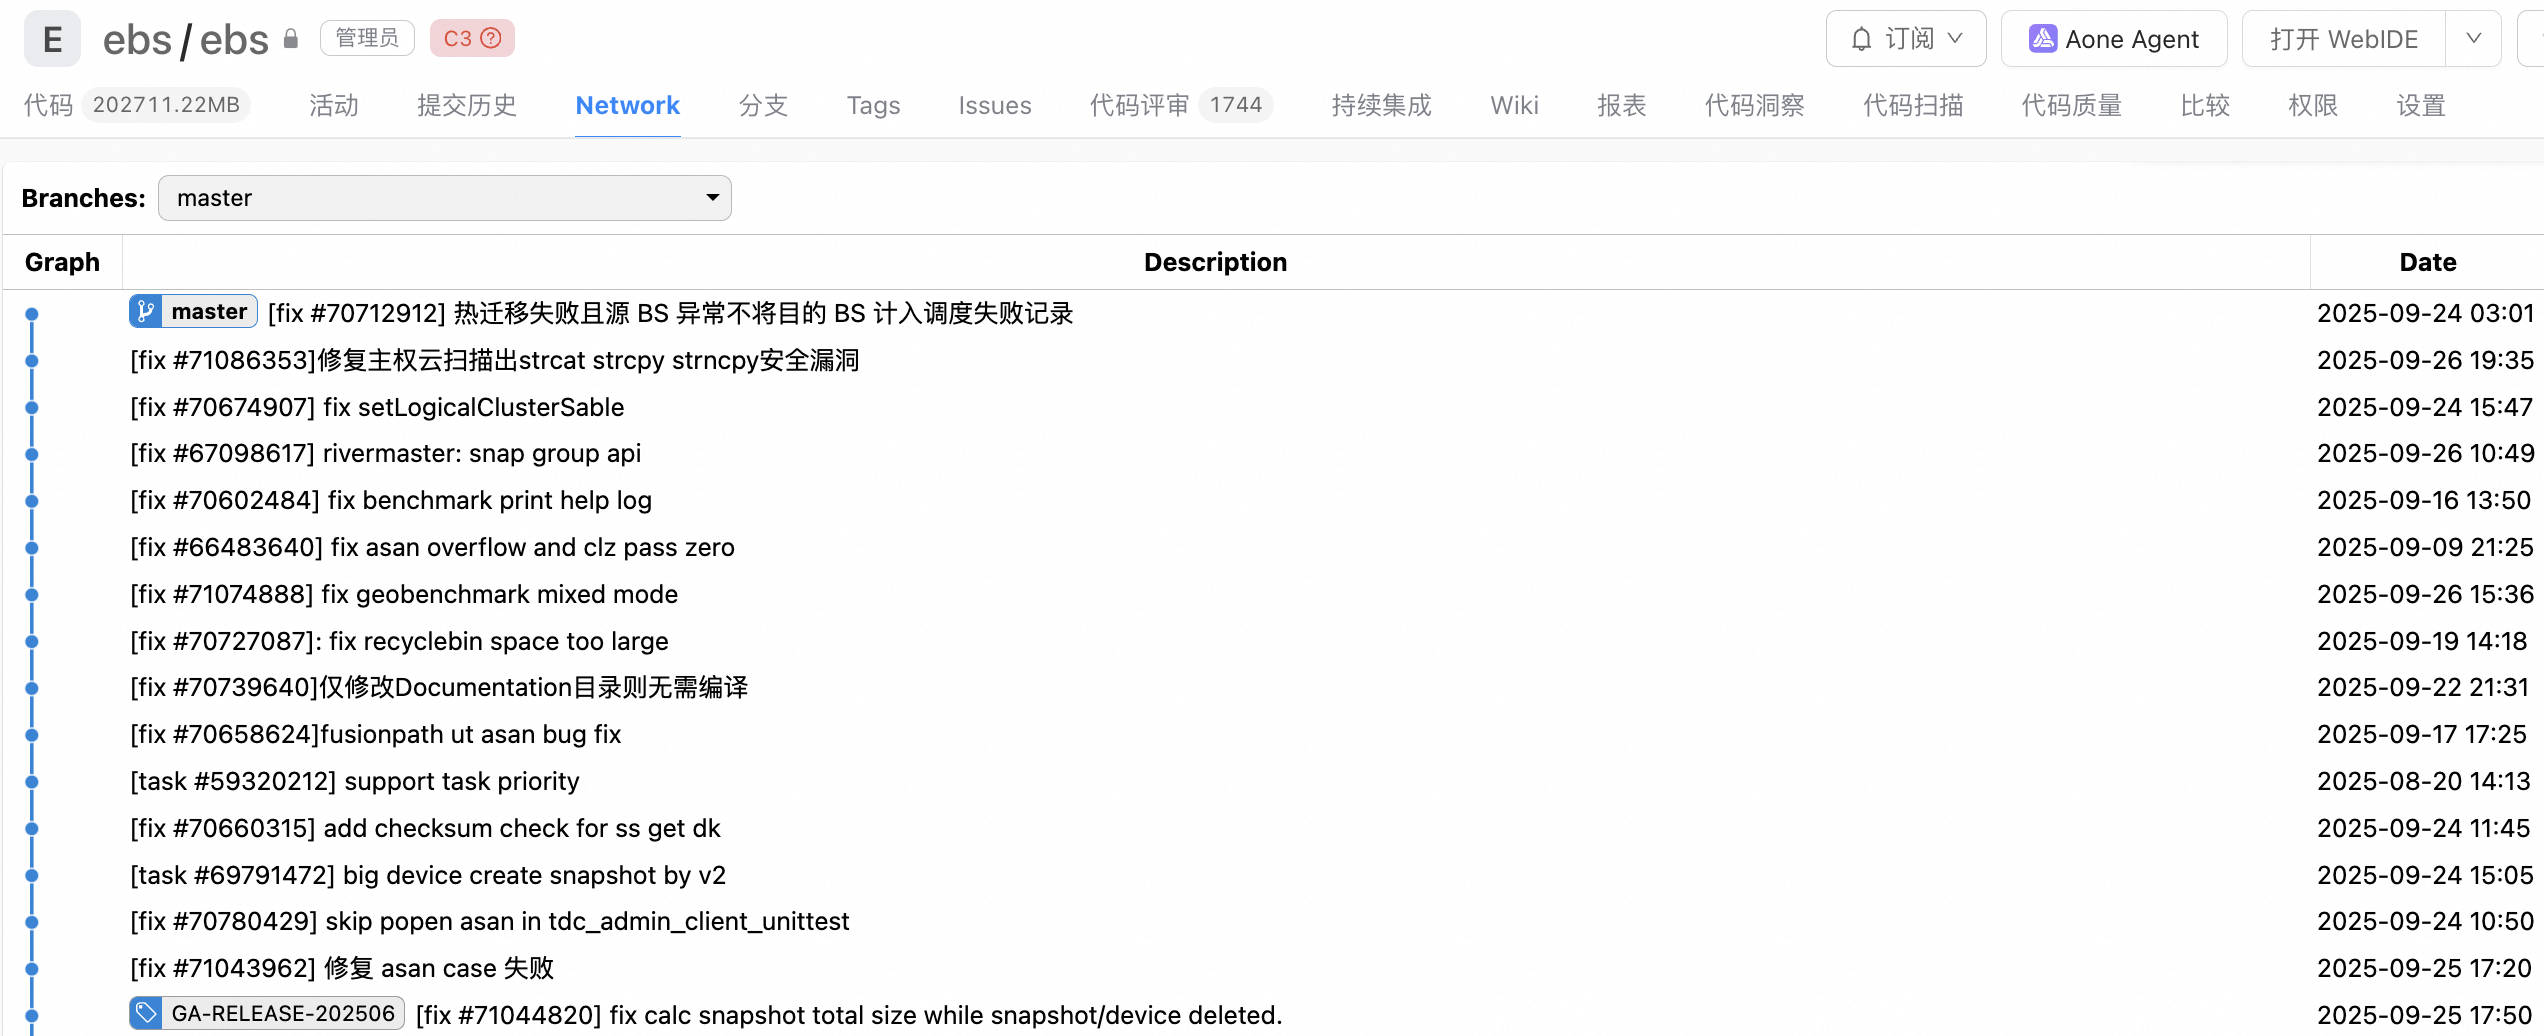Screen dimensions: 2544x1036
Task: Click the GA-RELEASE-202506 tag label
Action: point(283,1013)
